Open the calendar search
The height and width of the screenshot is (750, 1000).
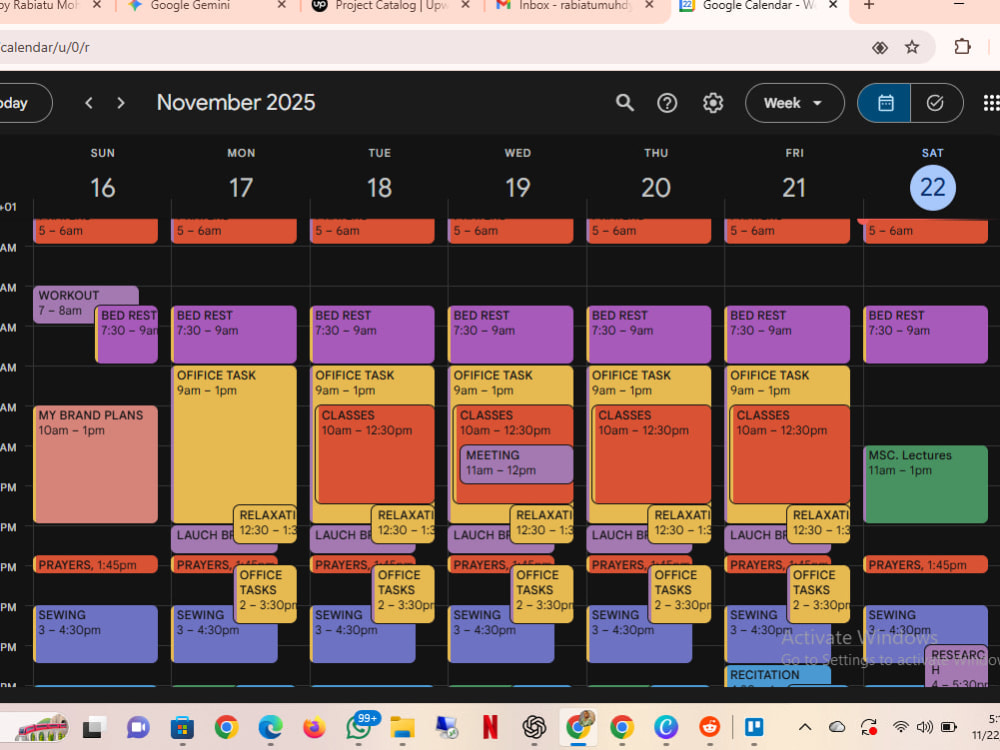pyautogui.click(x=624, y=103)
